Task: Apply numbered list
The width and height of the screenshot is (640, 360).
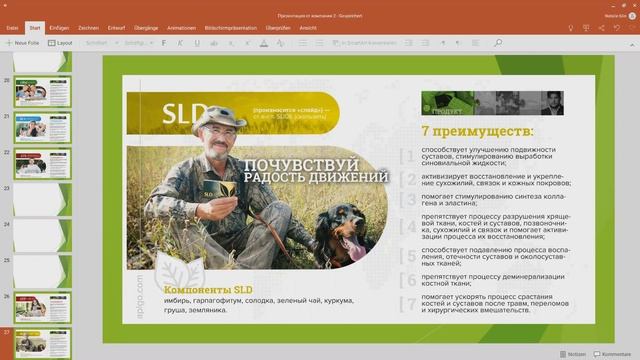Action: coord(319,43)
